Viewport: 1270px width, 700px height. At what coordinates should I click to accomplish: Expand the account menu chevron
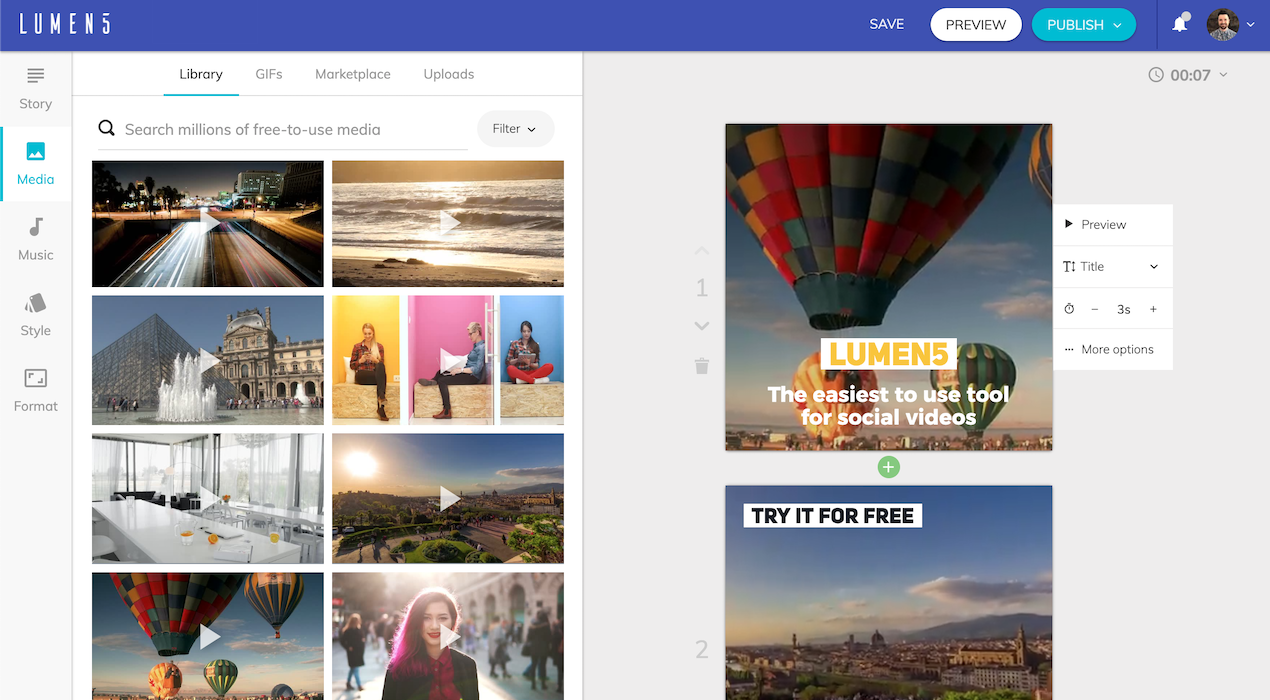pyautogui.click(x=1250, y=25)
